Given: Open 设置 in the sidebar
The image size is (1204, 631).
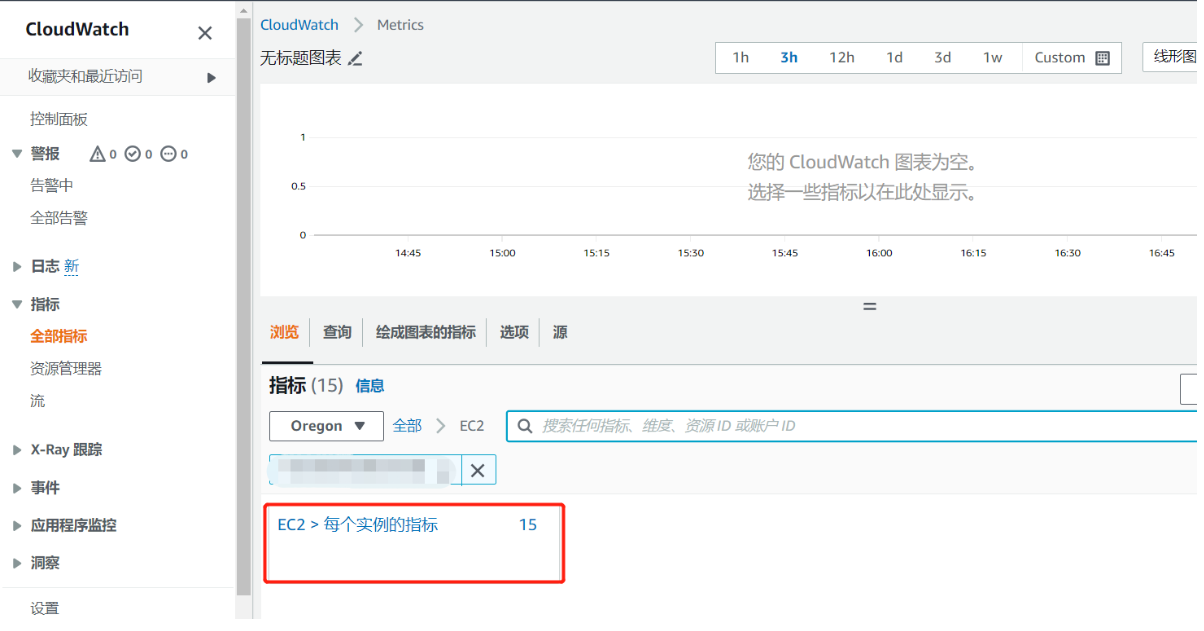Looking at the screenshot, I should point(45,608).
